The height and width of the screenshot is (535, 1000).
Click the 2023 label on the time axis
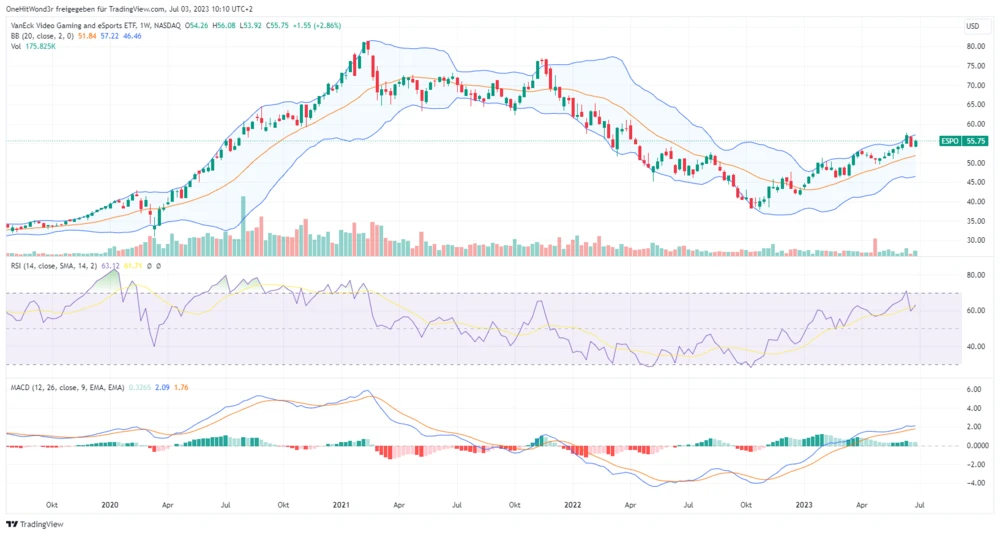(x=804, y=506)
